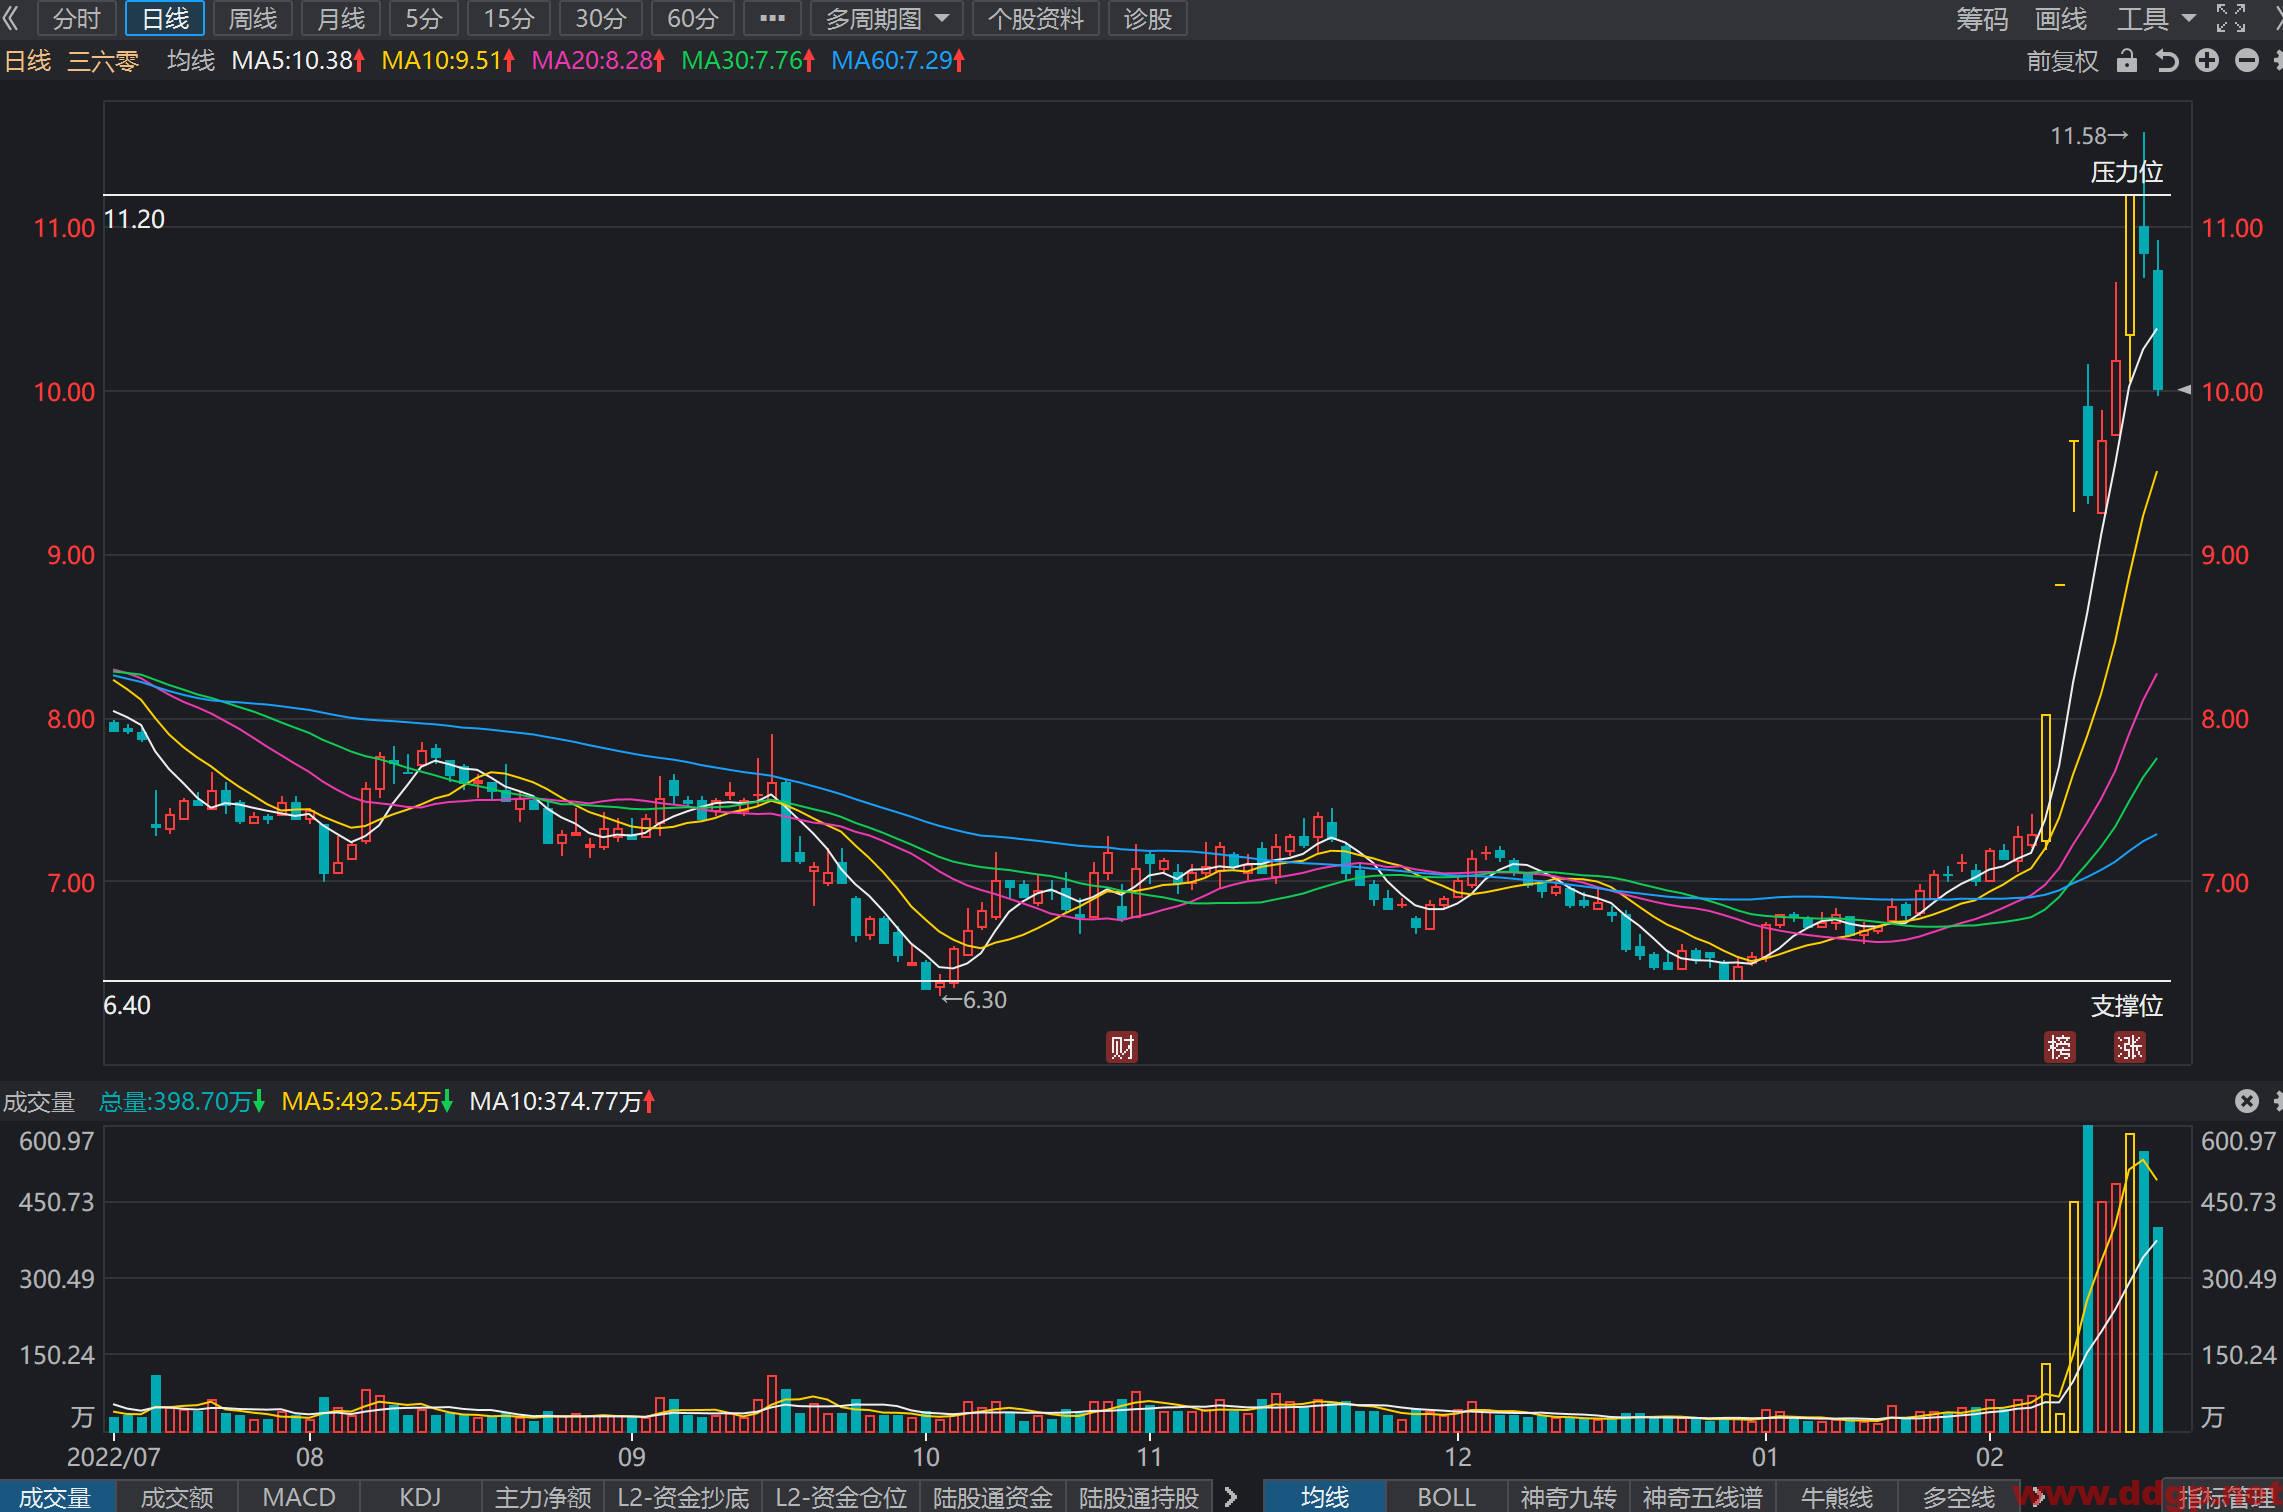Click the 成交量 sub-chart title
This screenshot has width=2283, height=1512.
pos(39,1102)
